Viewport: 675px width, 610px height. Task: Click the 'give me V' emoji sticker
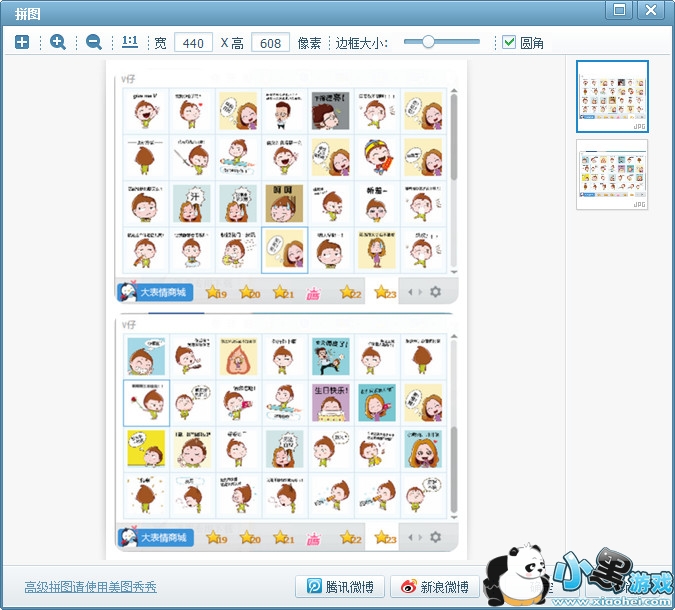pos(146,111)
